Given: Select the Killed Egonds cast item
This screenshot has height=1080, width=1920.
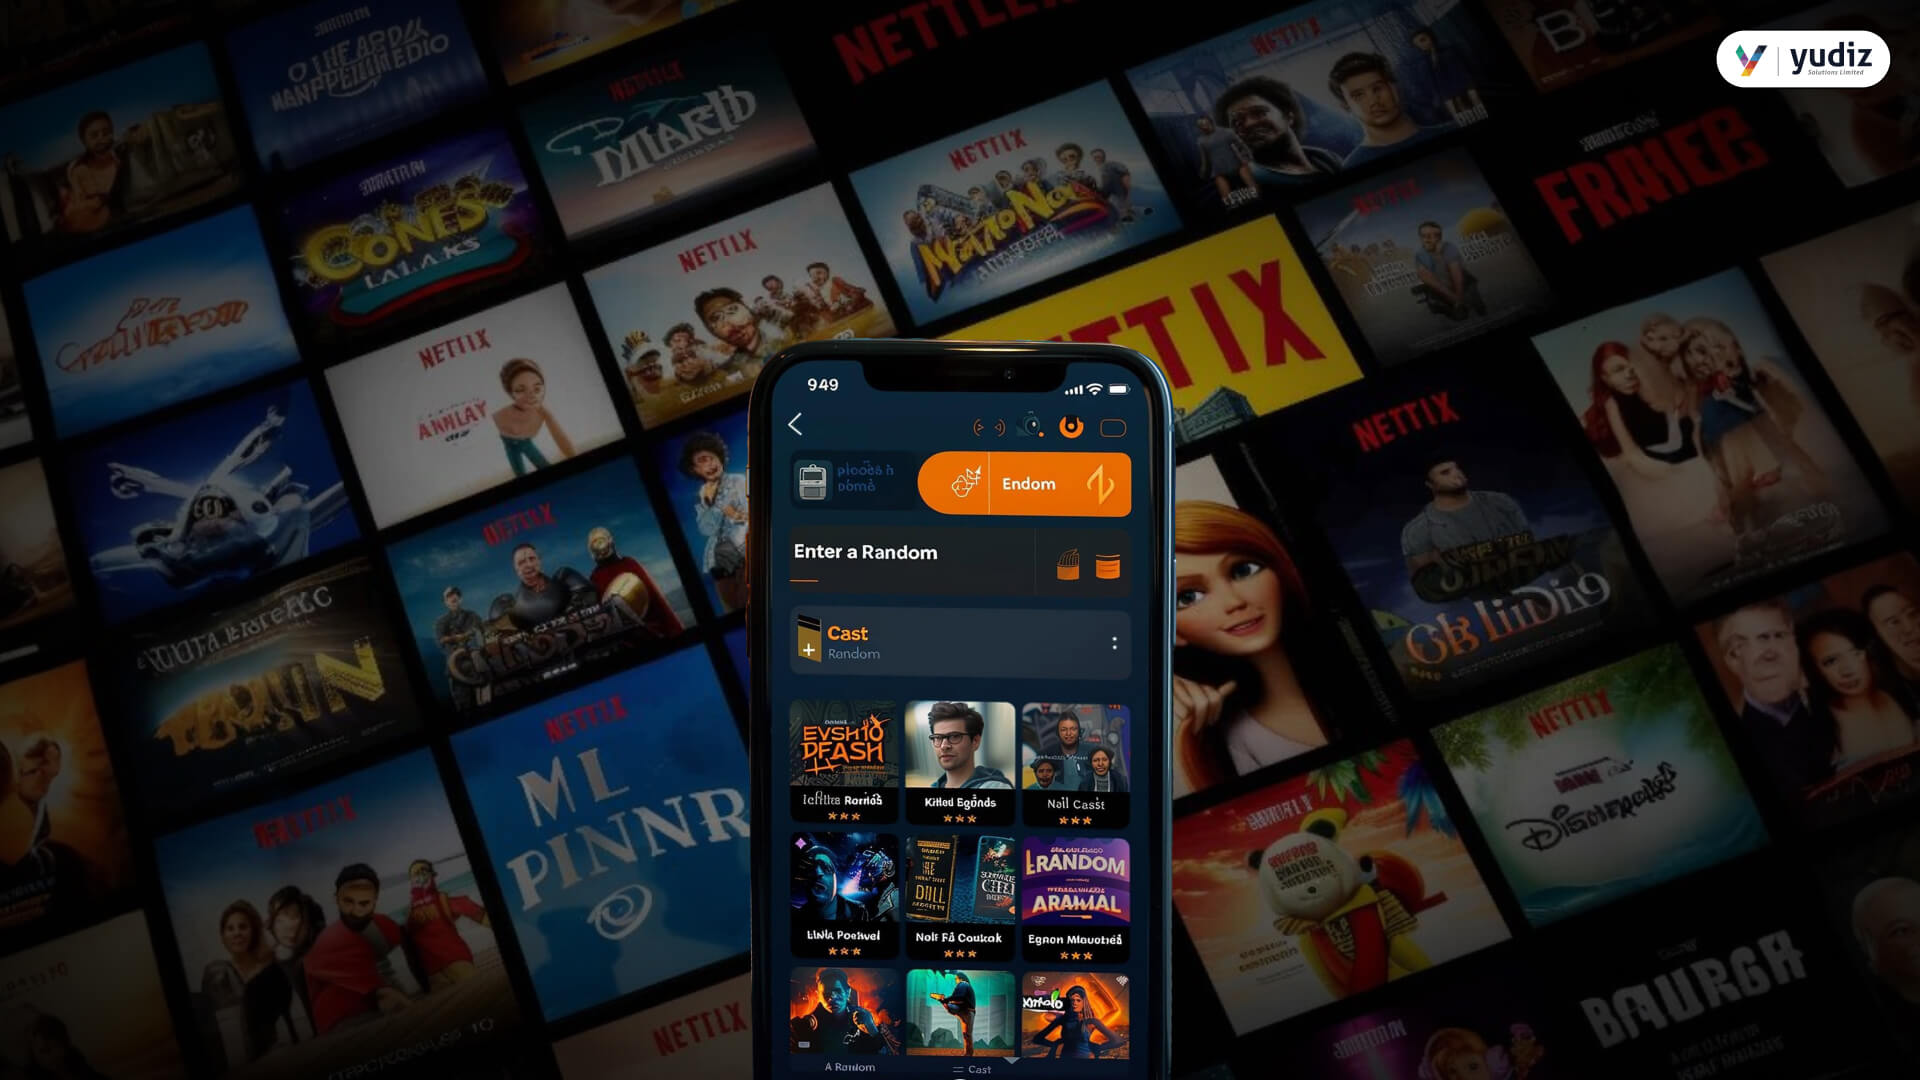Looking at the screenshot, I should [x=959, y=762].
